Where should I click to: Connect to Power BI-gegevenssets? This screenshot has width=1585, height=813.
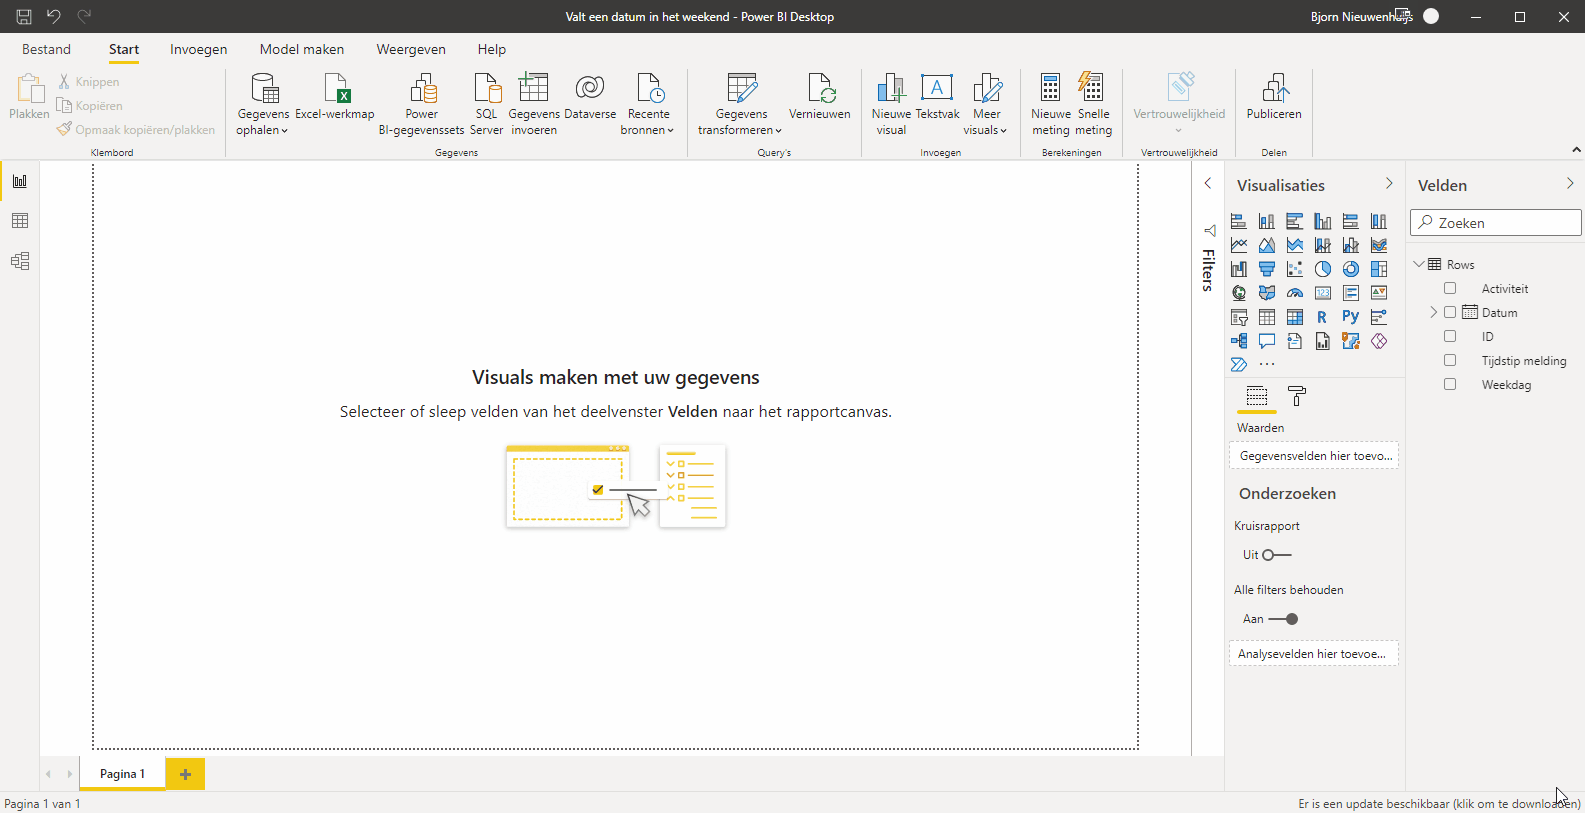click(x=422, y=104)
